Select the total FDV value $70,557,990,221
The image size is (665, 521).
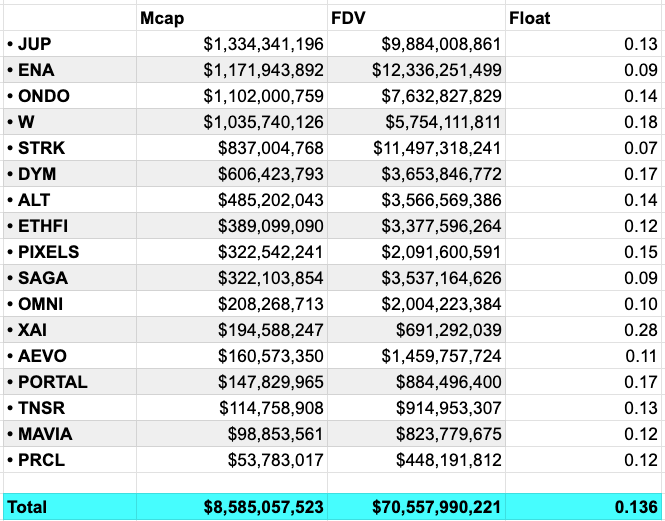(433, 507)
